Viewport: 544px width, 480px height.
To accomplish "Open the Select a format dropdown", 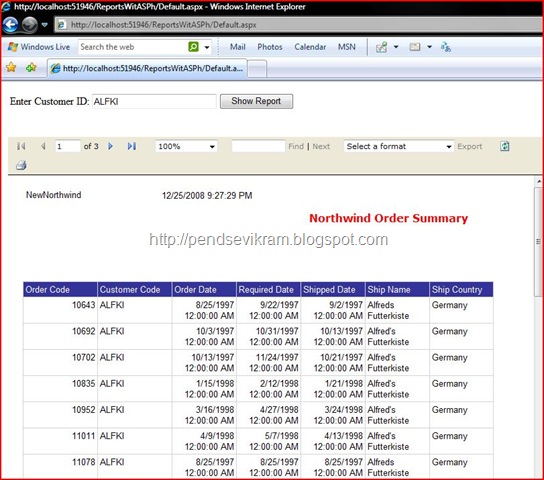I will tap(399, 146).
